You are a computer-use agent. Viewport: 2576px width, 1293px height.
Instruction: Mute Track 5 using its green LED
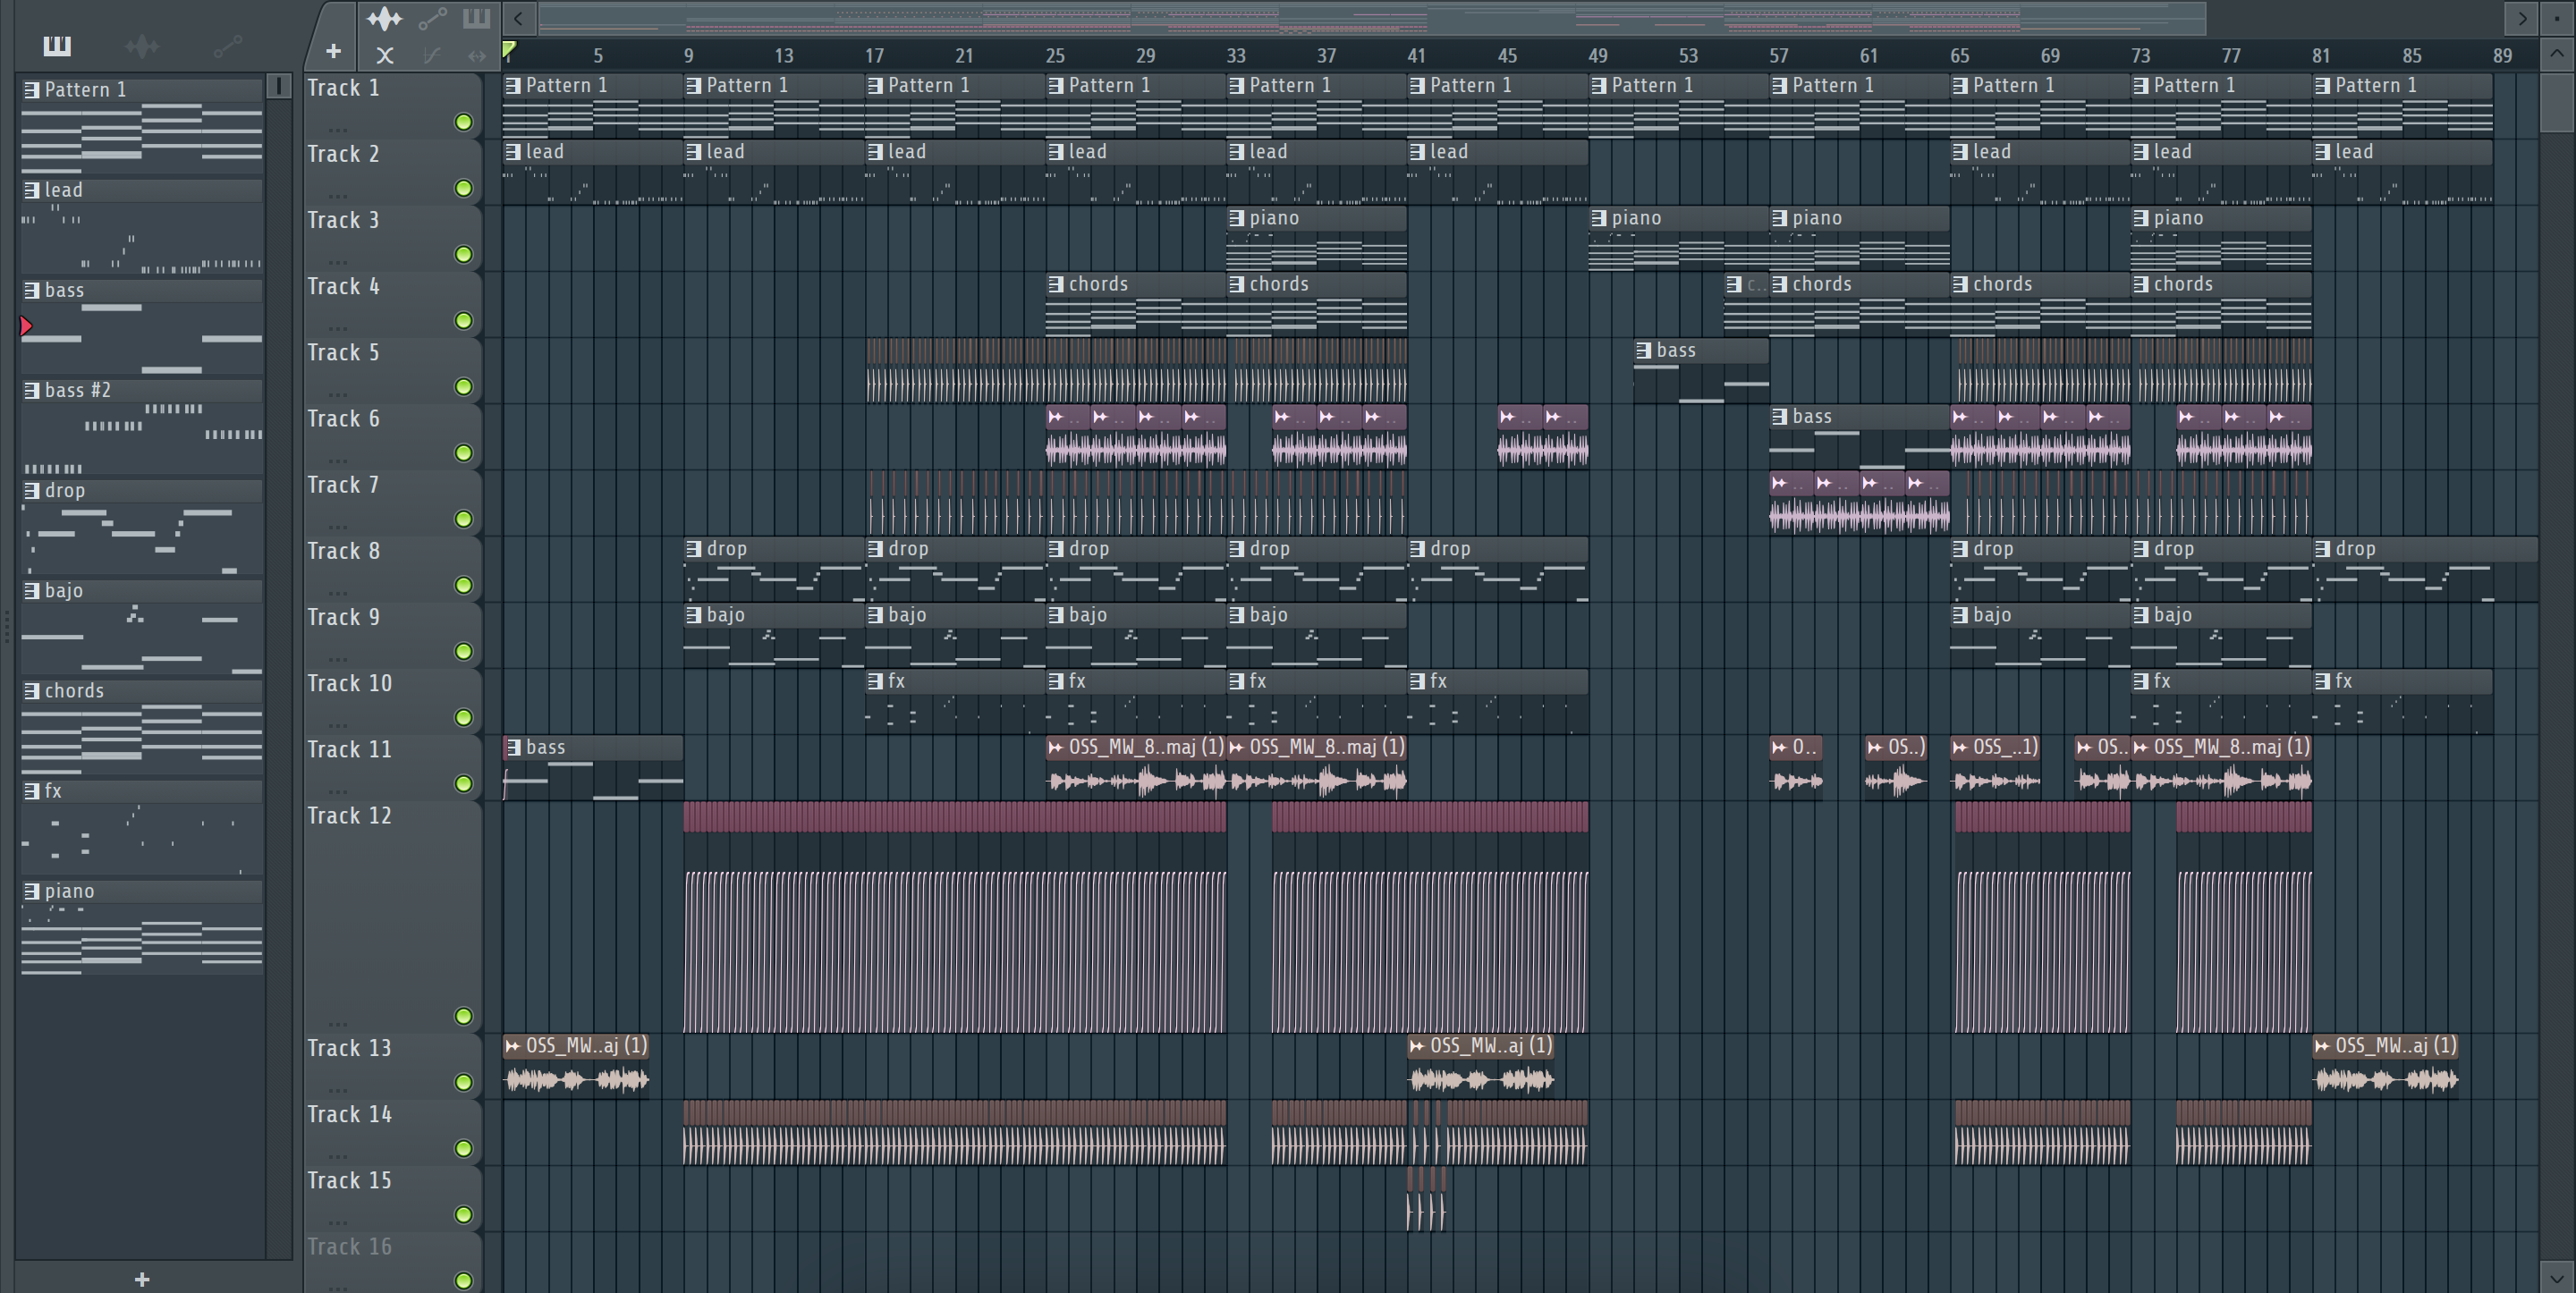[464, 387]
